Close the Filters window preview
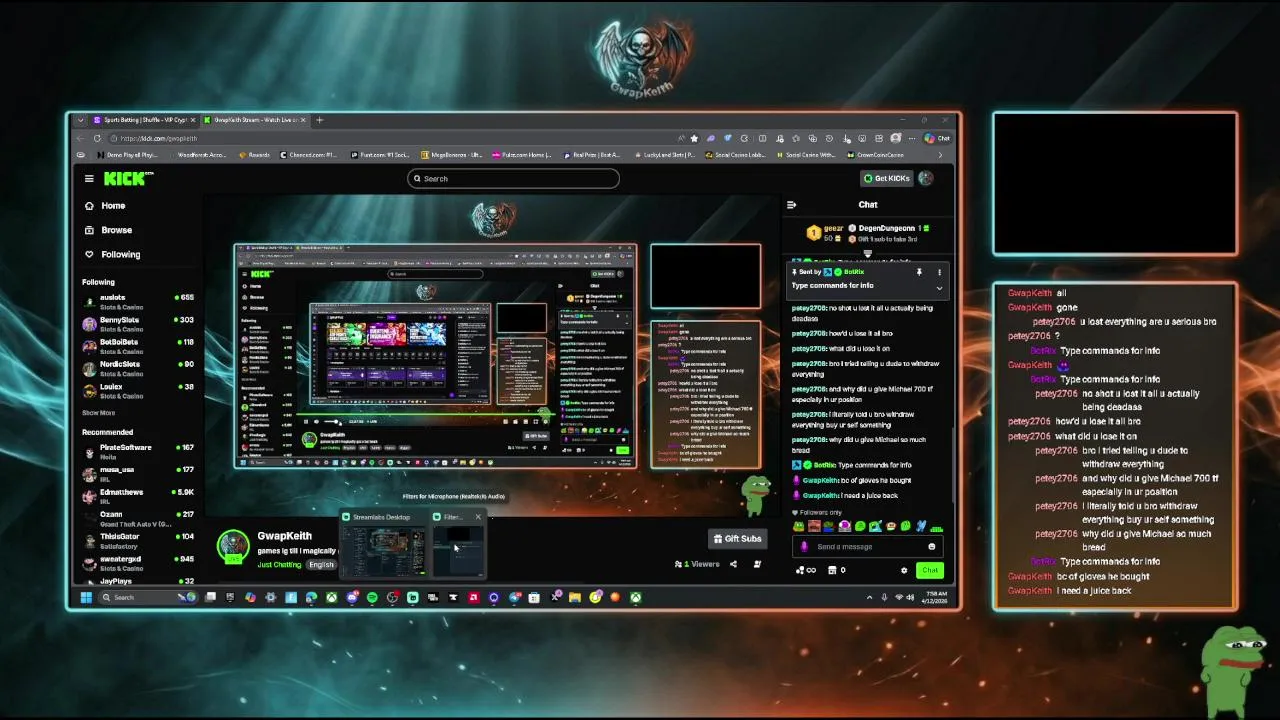This screenshot has width=1280, height=720. (x=478, y=517)
